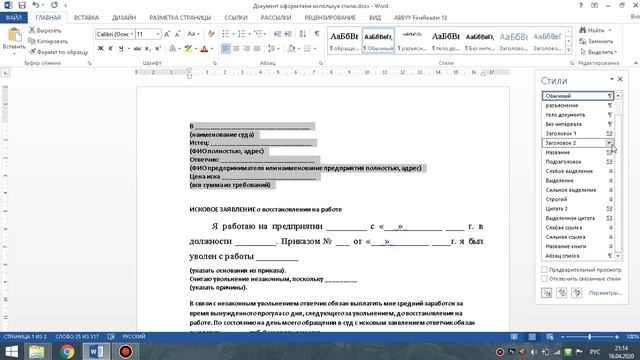Click the New Style button in Стили pane
The image size is (640, 360).
tap(547, 293)
